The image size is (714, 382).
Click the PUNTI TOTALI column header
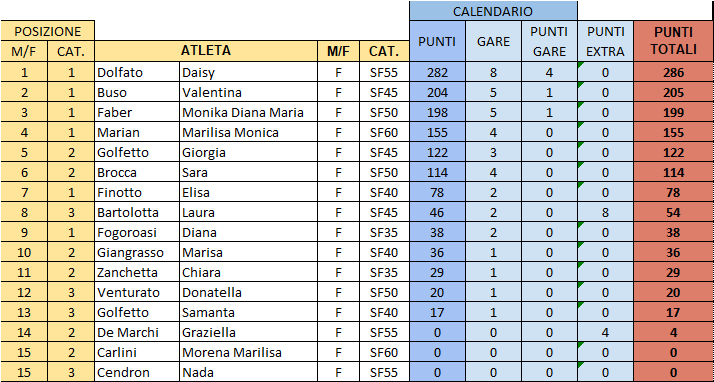click(673, 41)
